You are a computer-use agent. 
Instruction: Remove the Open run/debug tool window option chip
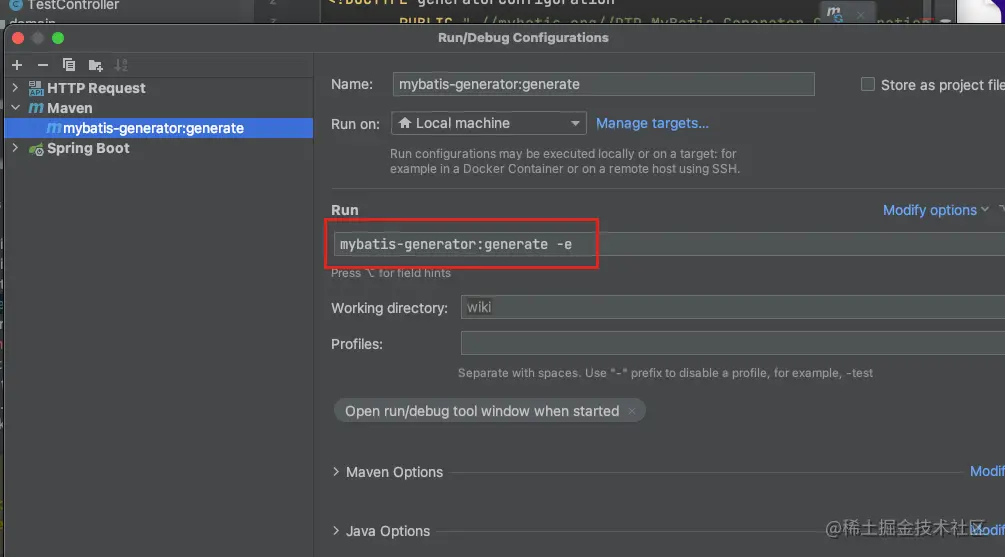point(632,411)
